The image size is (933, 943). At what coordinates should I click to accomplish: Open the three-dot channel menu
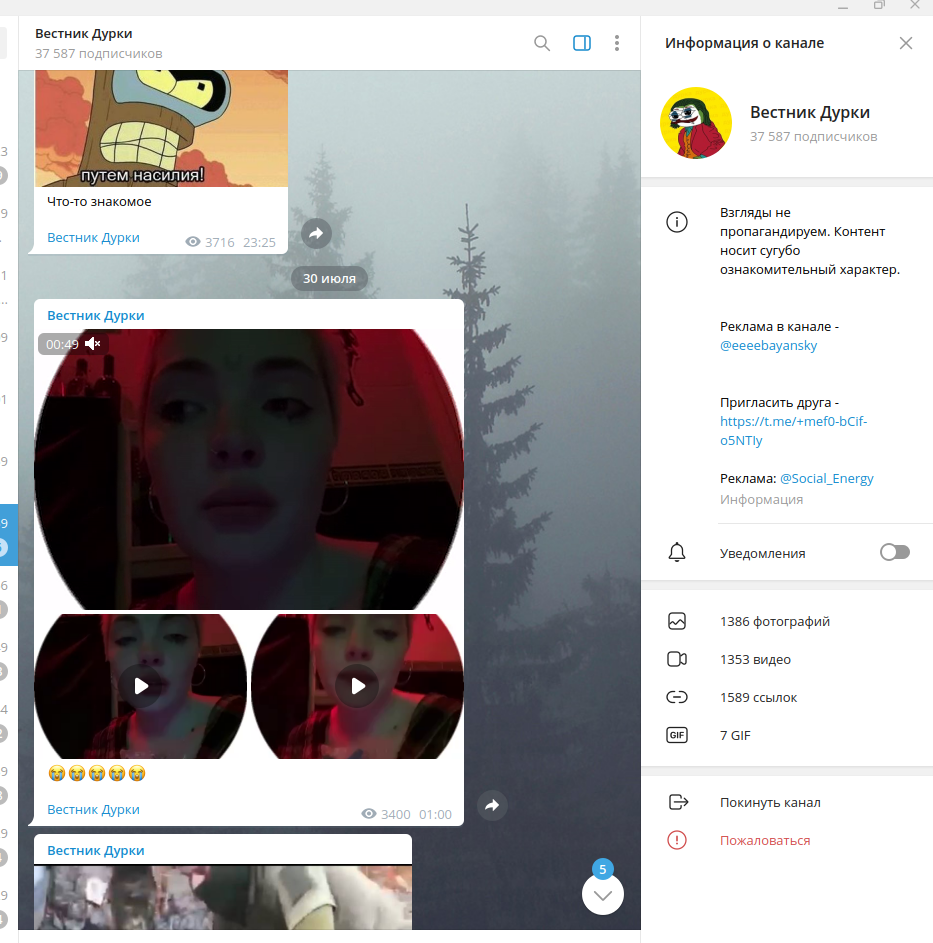point(617,43)
